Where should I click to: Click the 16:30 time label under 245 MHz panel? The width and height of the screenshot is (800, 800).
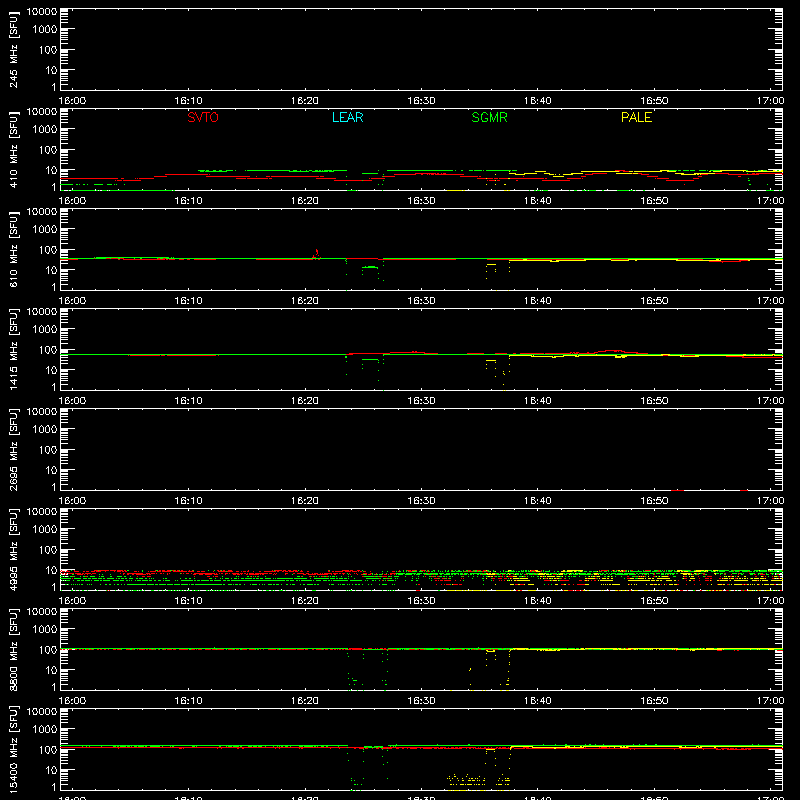(x=421, y=101)
